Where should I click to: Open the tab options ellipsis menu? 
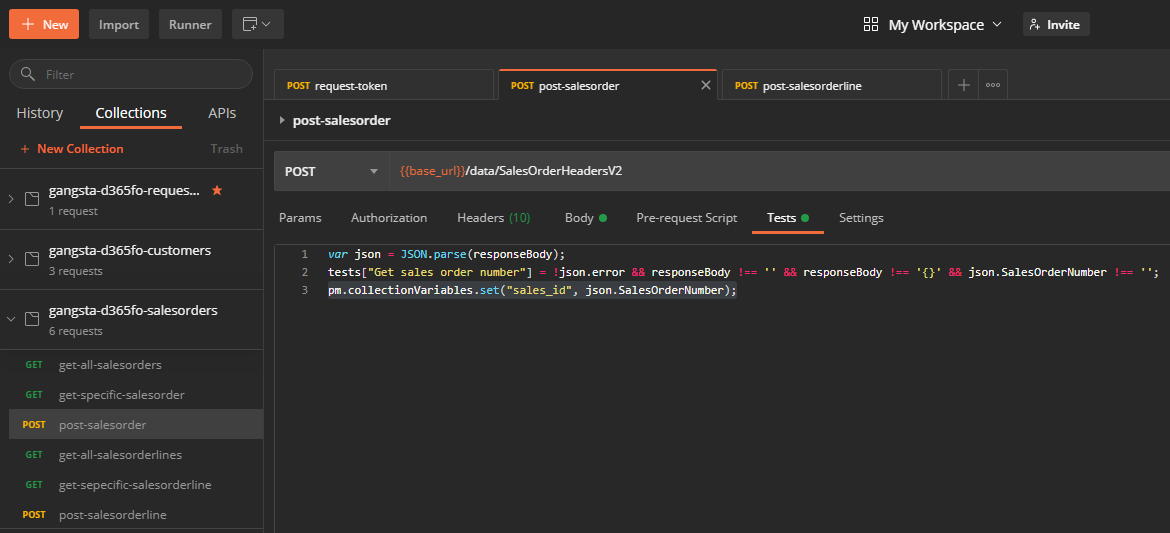[x=993, y=86]
